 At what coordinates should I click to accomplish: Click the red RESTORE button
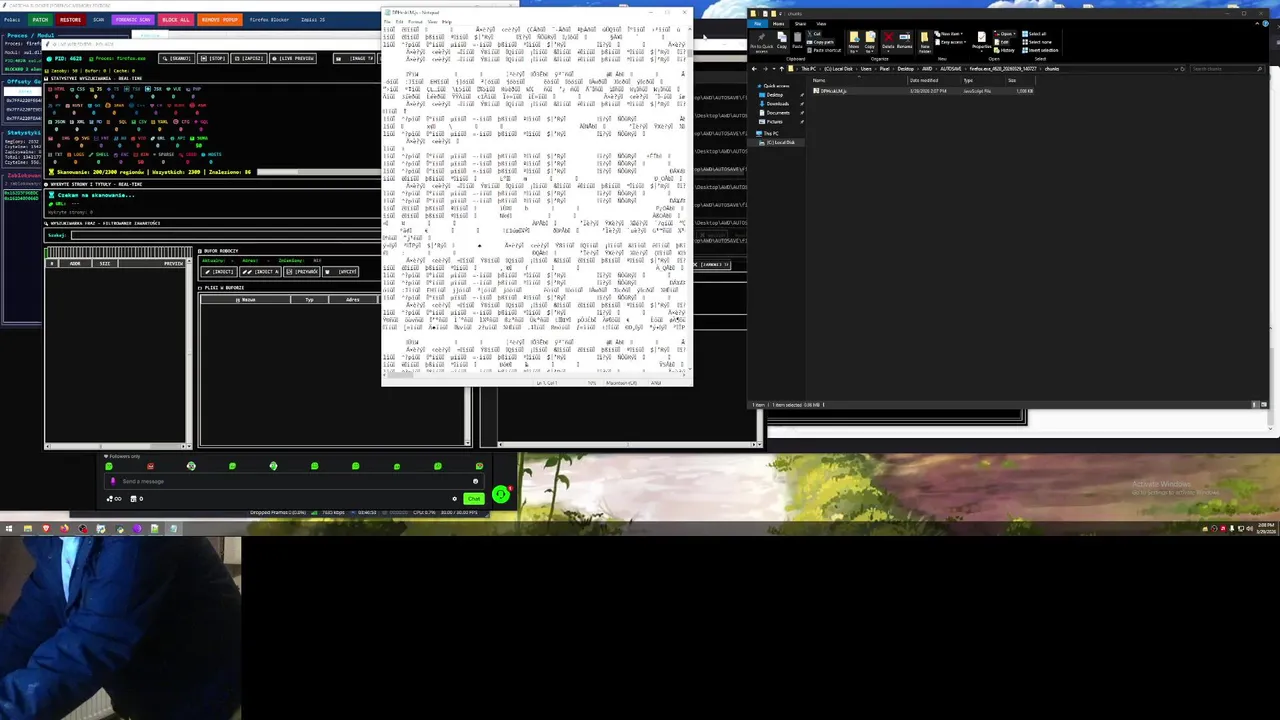pos(71,20)
